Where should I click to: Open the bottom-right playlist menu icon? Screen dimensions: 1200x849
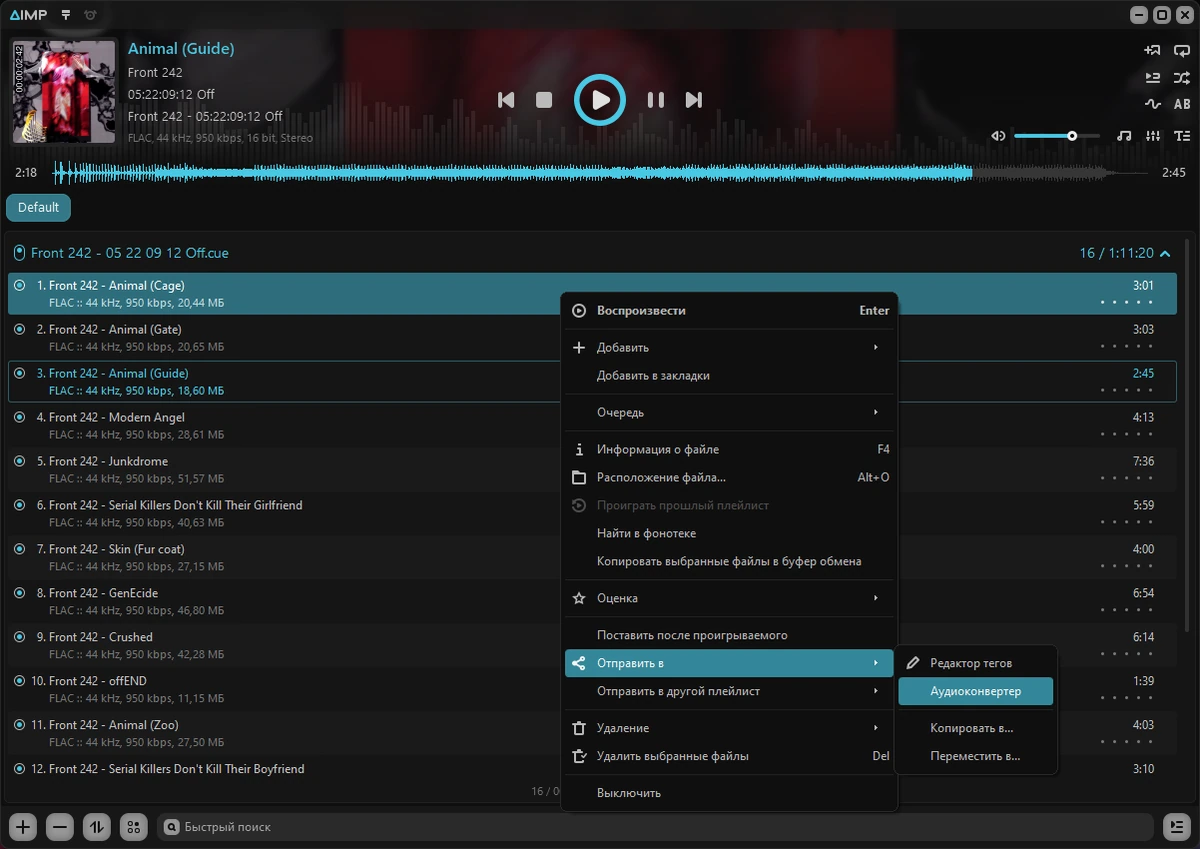pos(1177,827)
